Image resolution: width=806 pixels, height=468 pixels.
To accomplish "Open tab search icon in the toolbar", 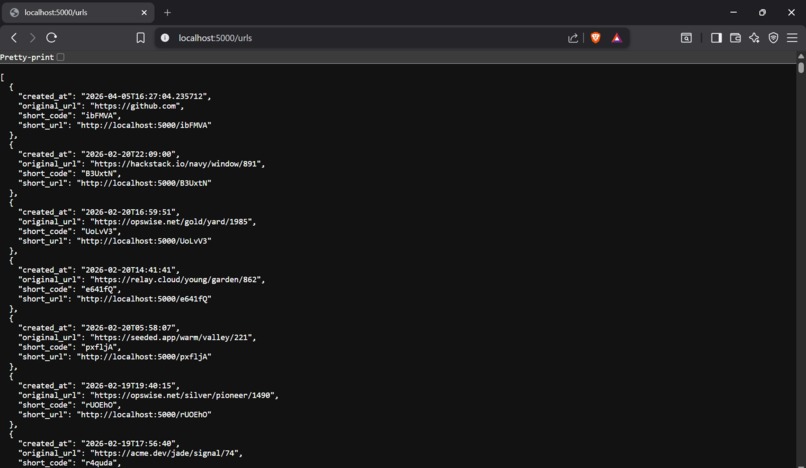I will point(686,38).
